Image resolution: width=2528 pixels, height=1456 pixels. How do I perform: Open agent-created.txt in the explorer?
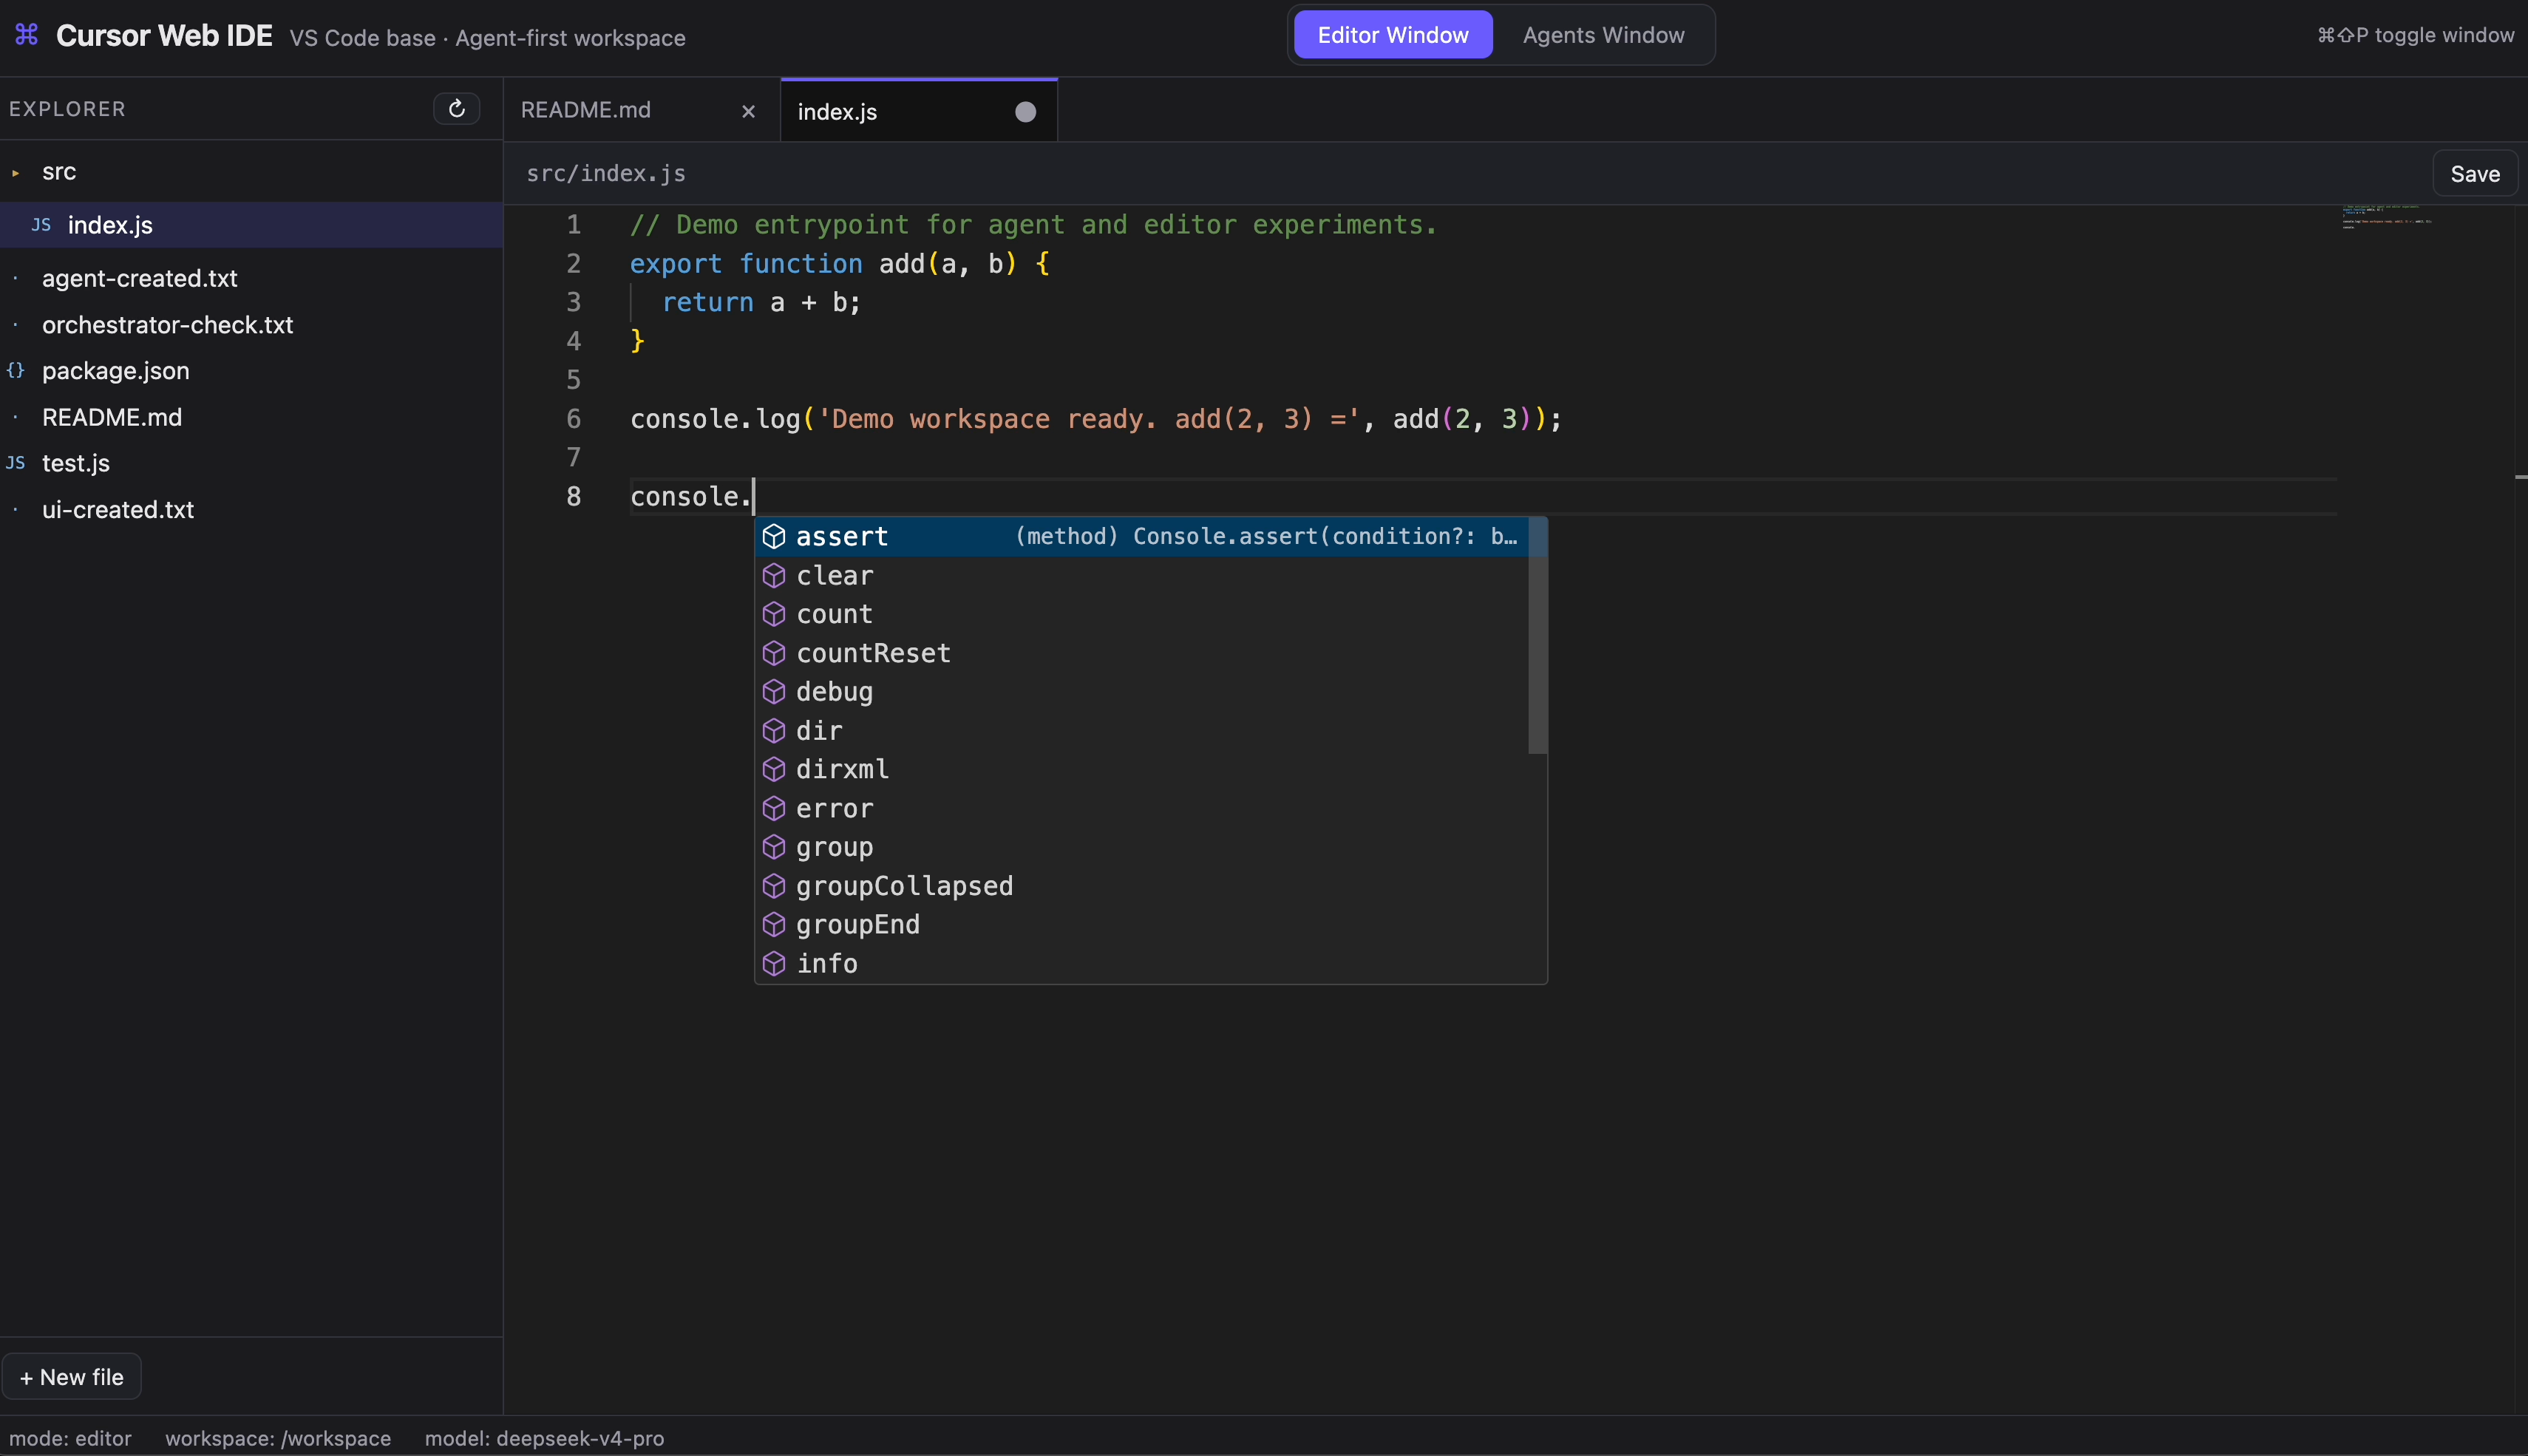[251, 278]
